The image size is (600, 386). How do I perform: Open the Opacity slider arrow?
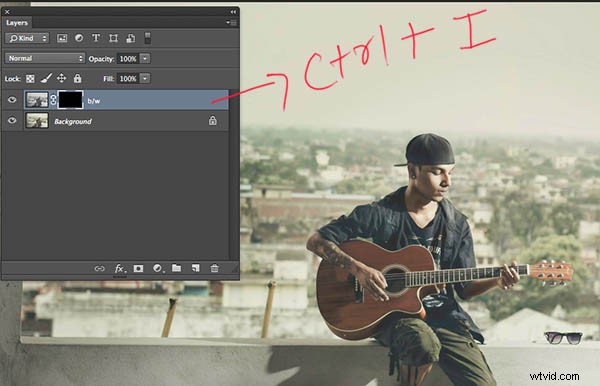coord(145,59)
